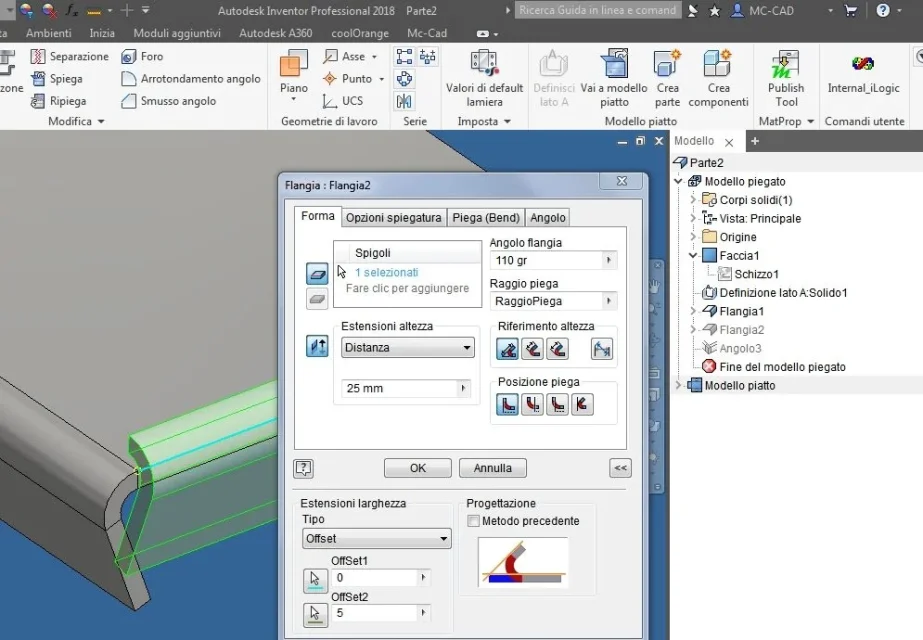Open the Offset Tipo dropdown
Image resolution: width=923 pixels, height=640 pixels.
[377, 539]
